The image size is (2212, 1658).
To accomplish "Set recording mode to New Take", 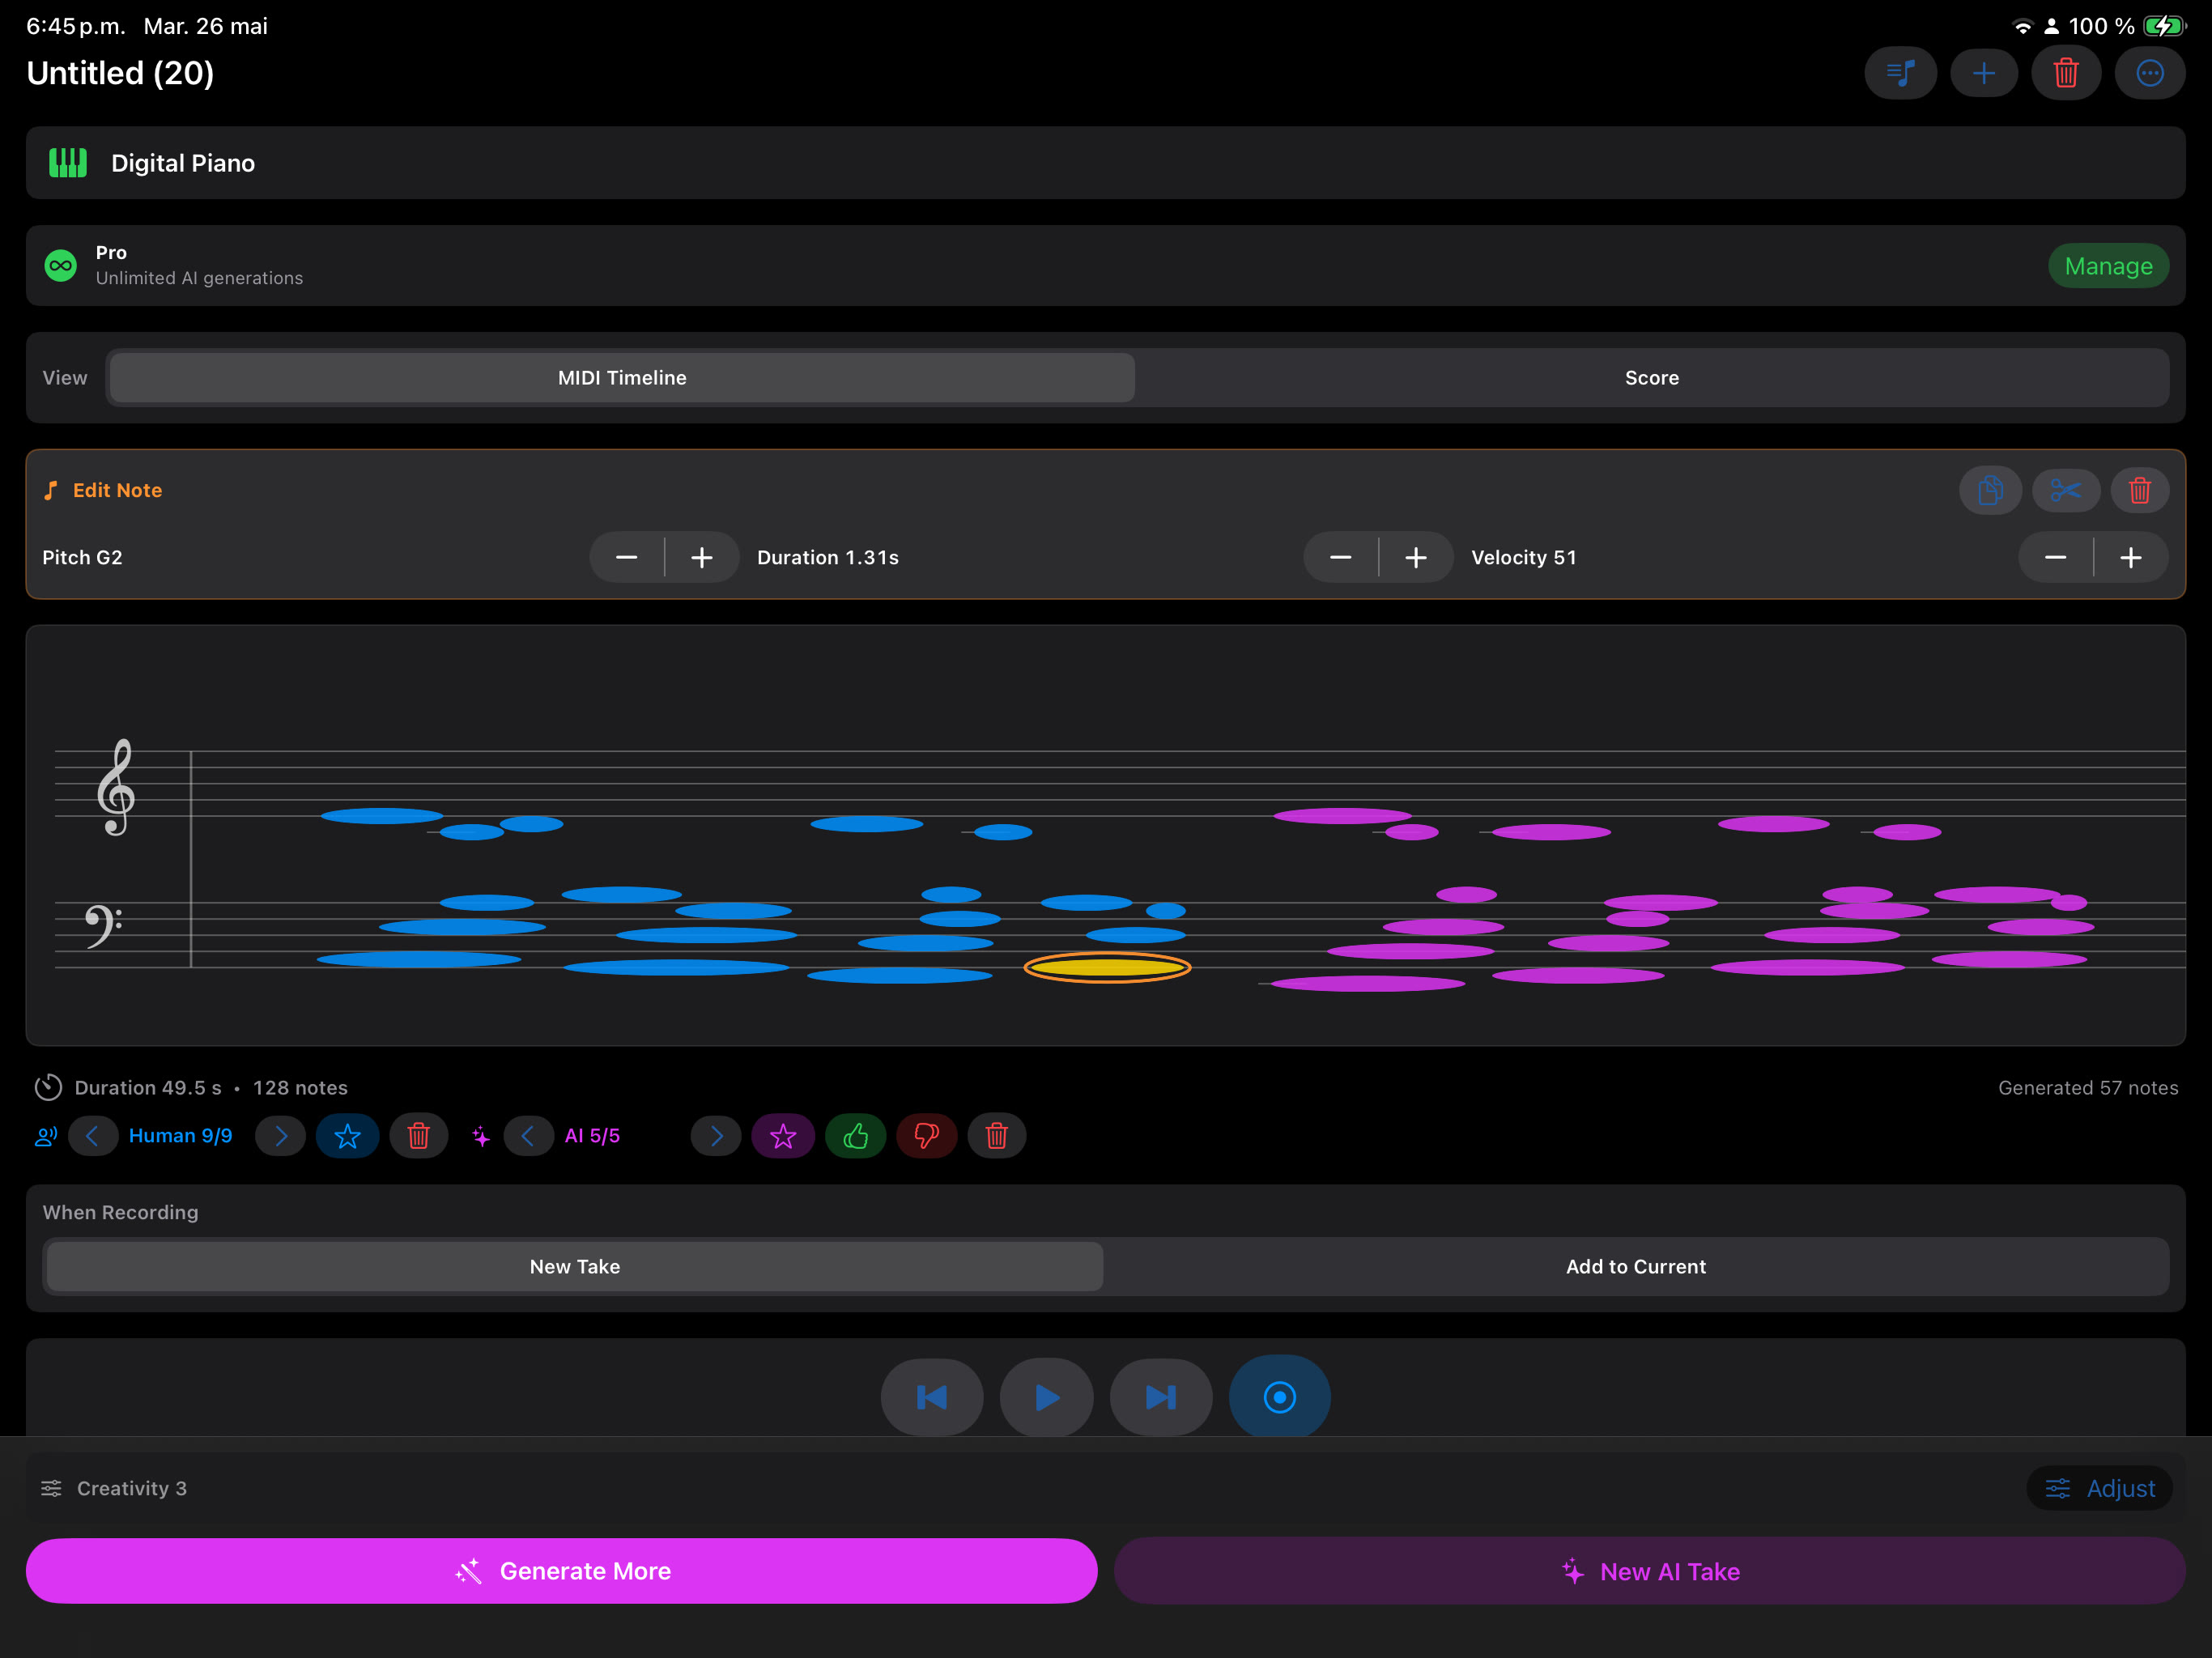I will point(575,1266).
